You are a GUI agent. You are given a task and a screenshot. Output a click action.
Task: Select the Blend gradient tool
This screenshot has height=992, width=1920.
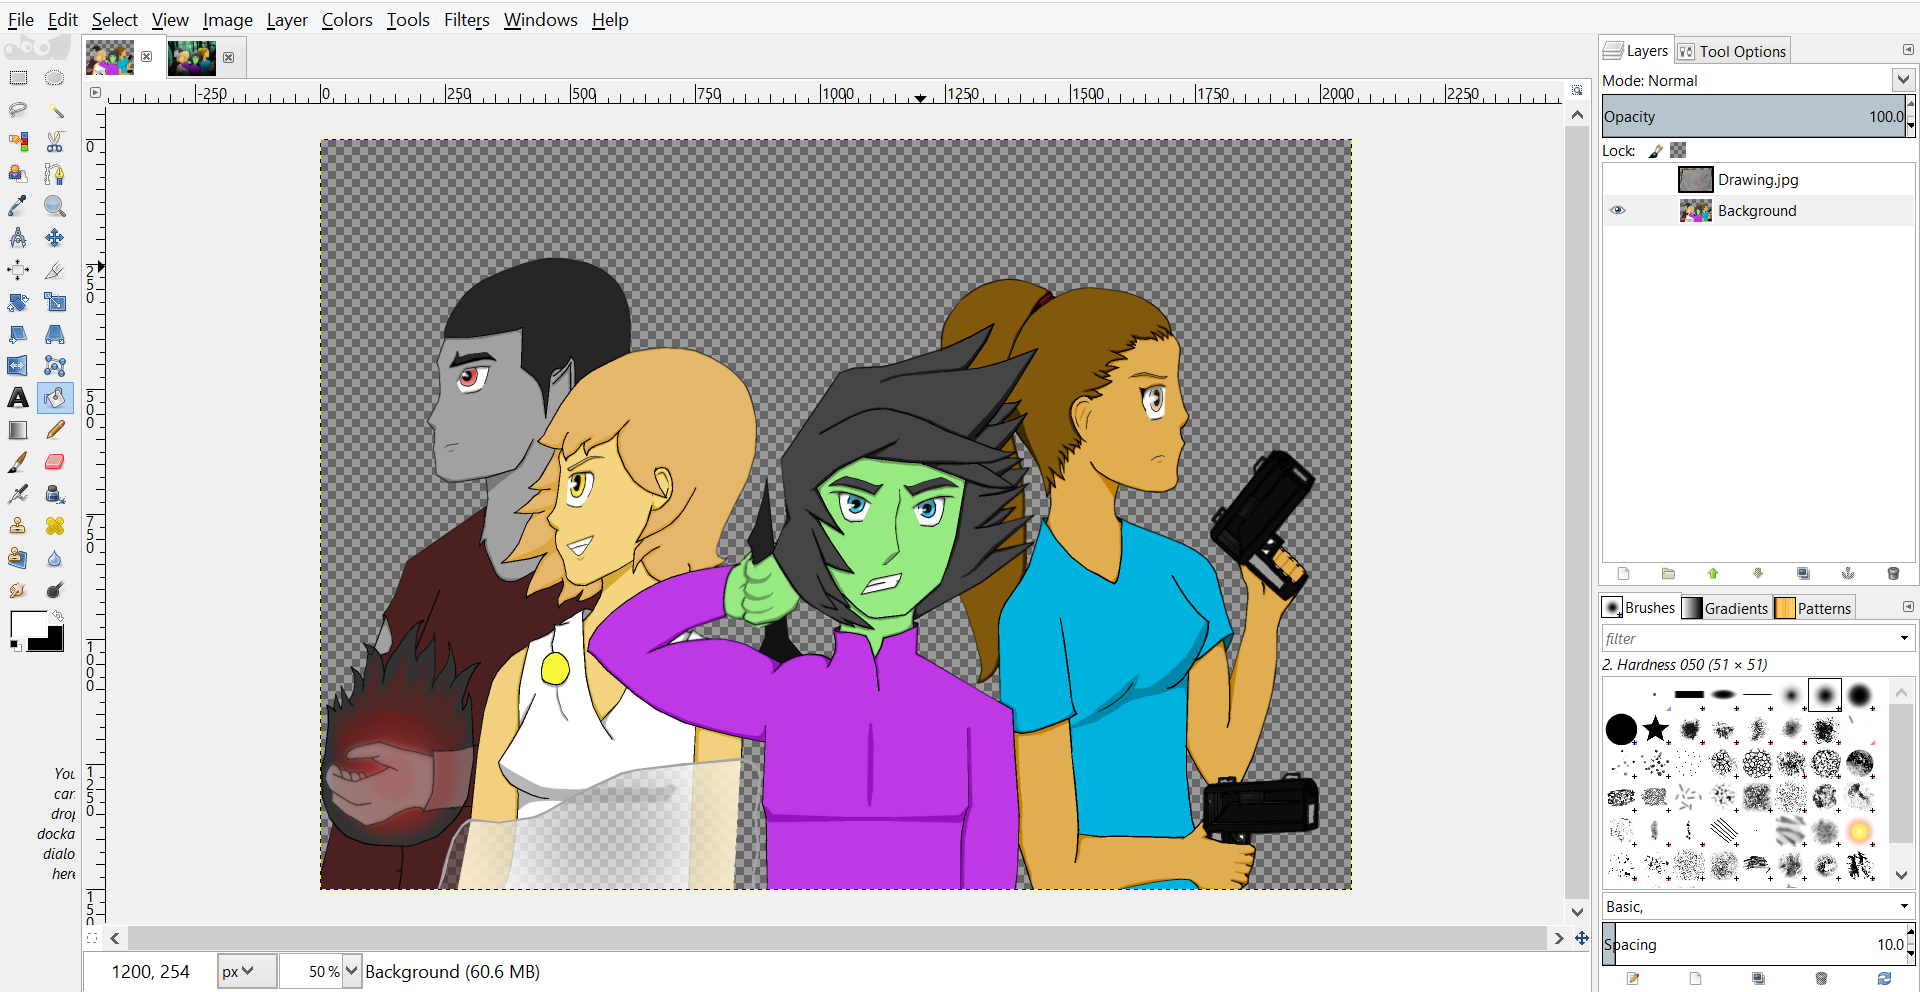click(18, 430)
